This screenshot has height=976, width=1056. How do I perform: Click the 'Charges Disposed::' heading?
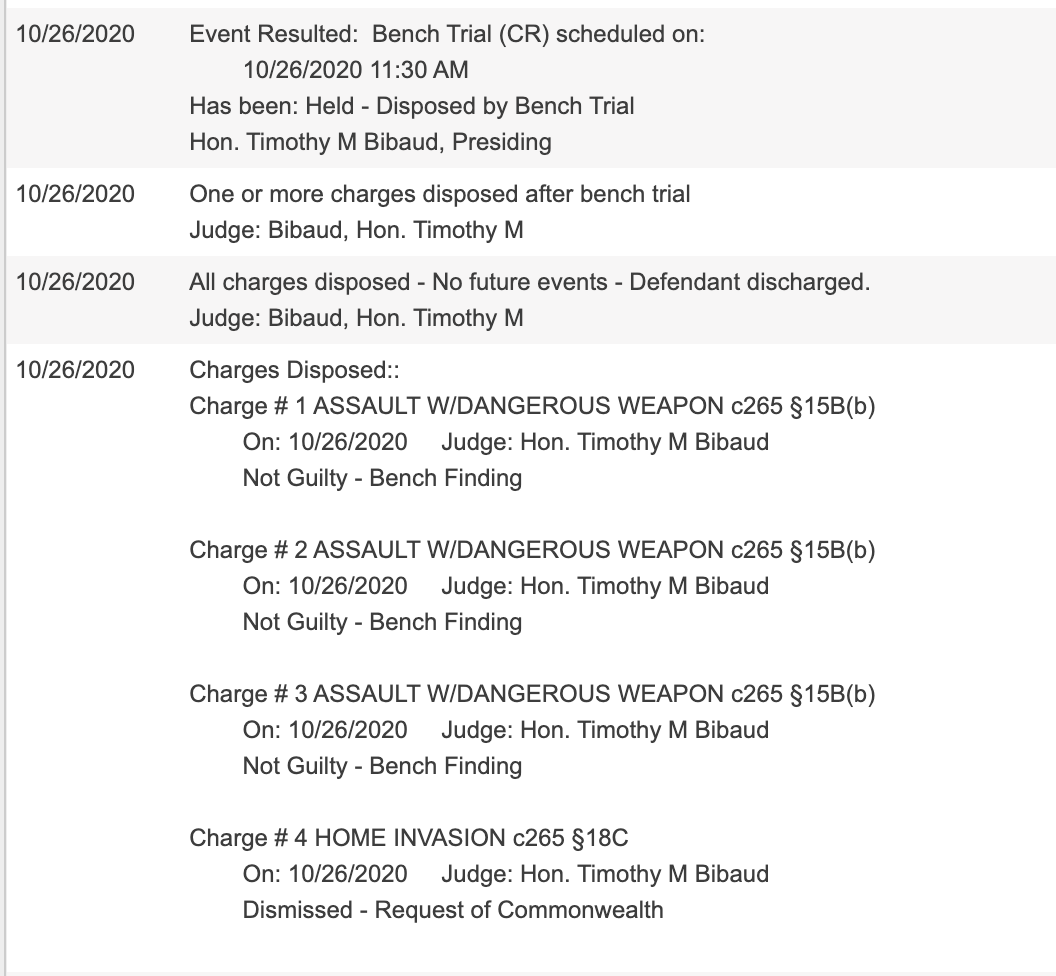pos(294,370)
